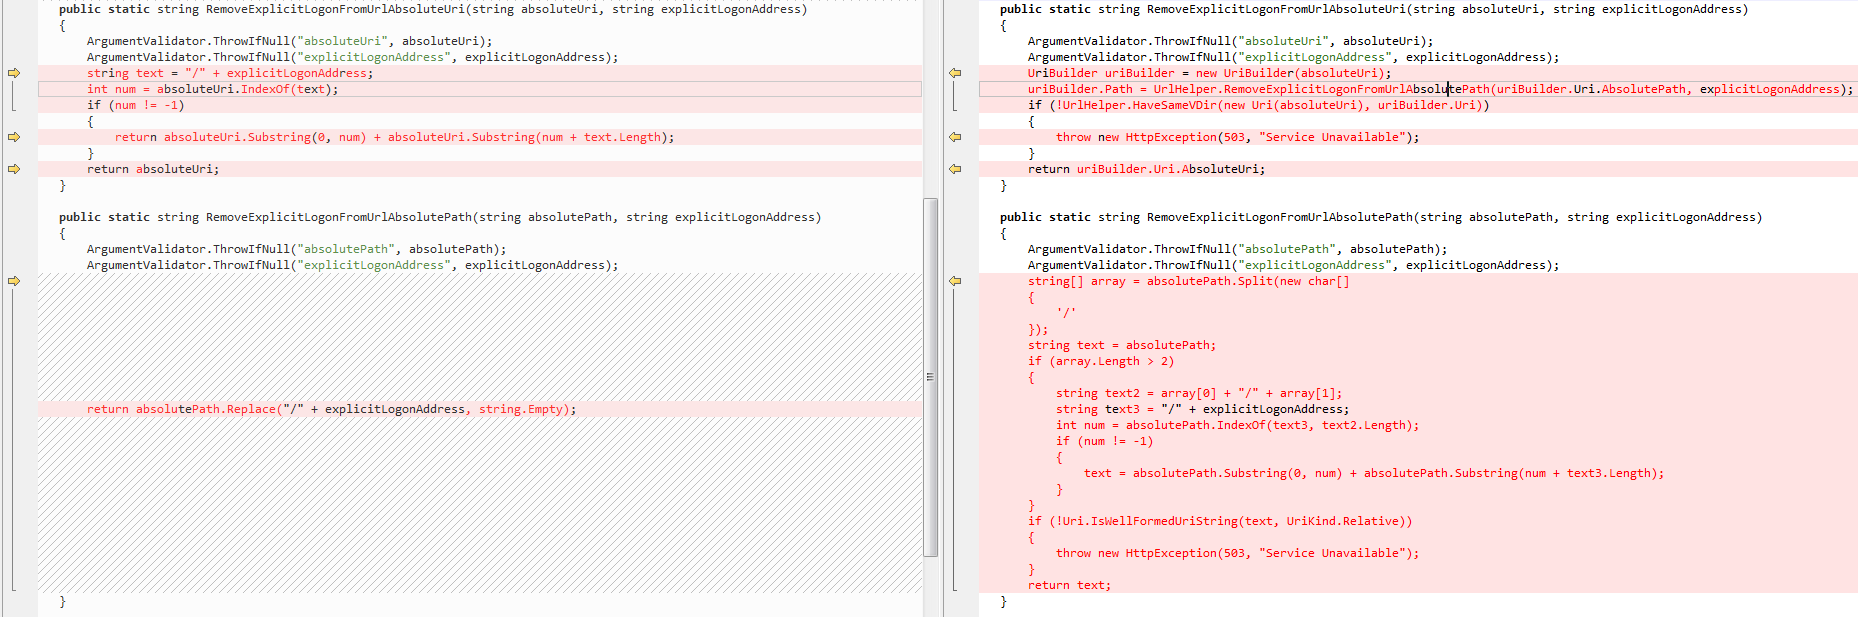Click right-gutter arrow beside 'return uriBuilder.Uri.AbsoluteUri;' line
1858x617 pixels.
[955, 169]
